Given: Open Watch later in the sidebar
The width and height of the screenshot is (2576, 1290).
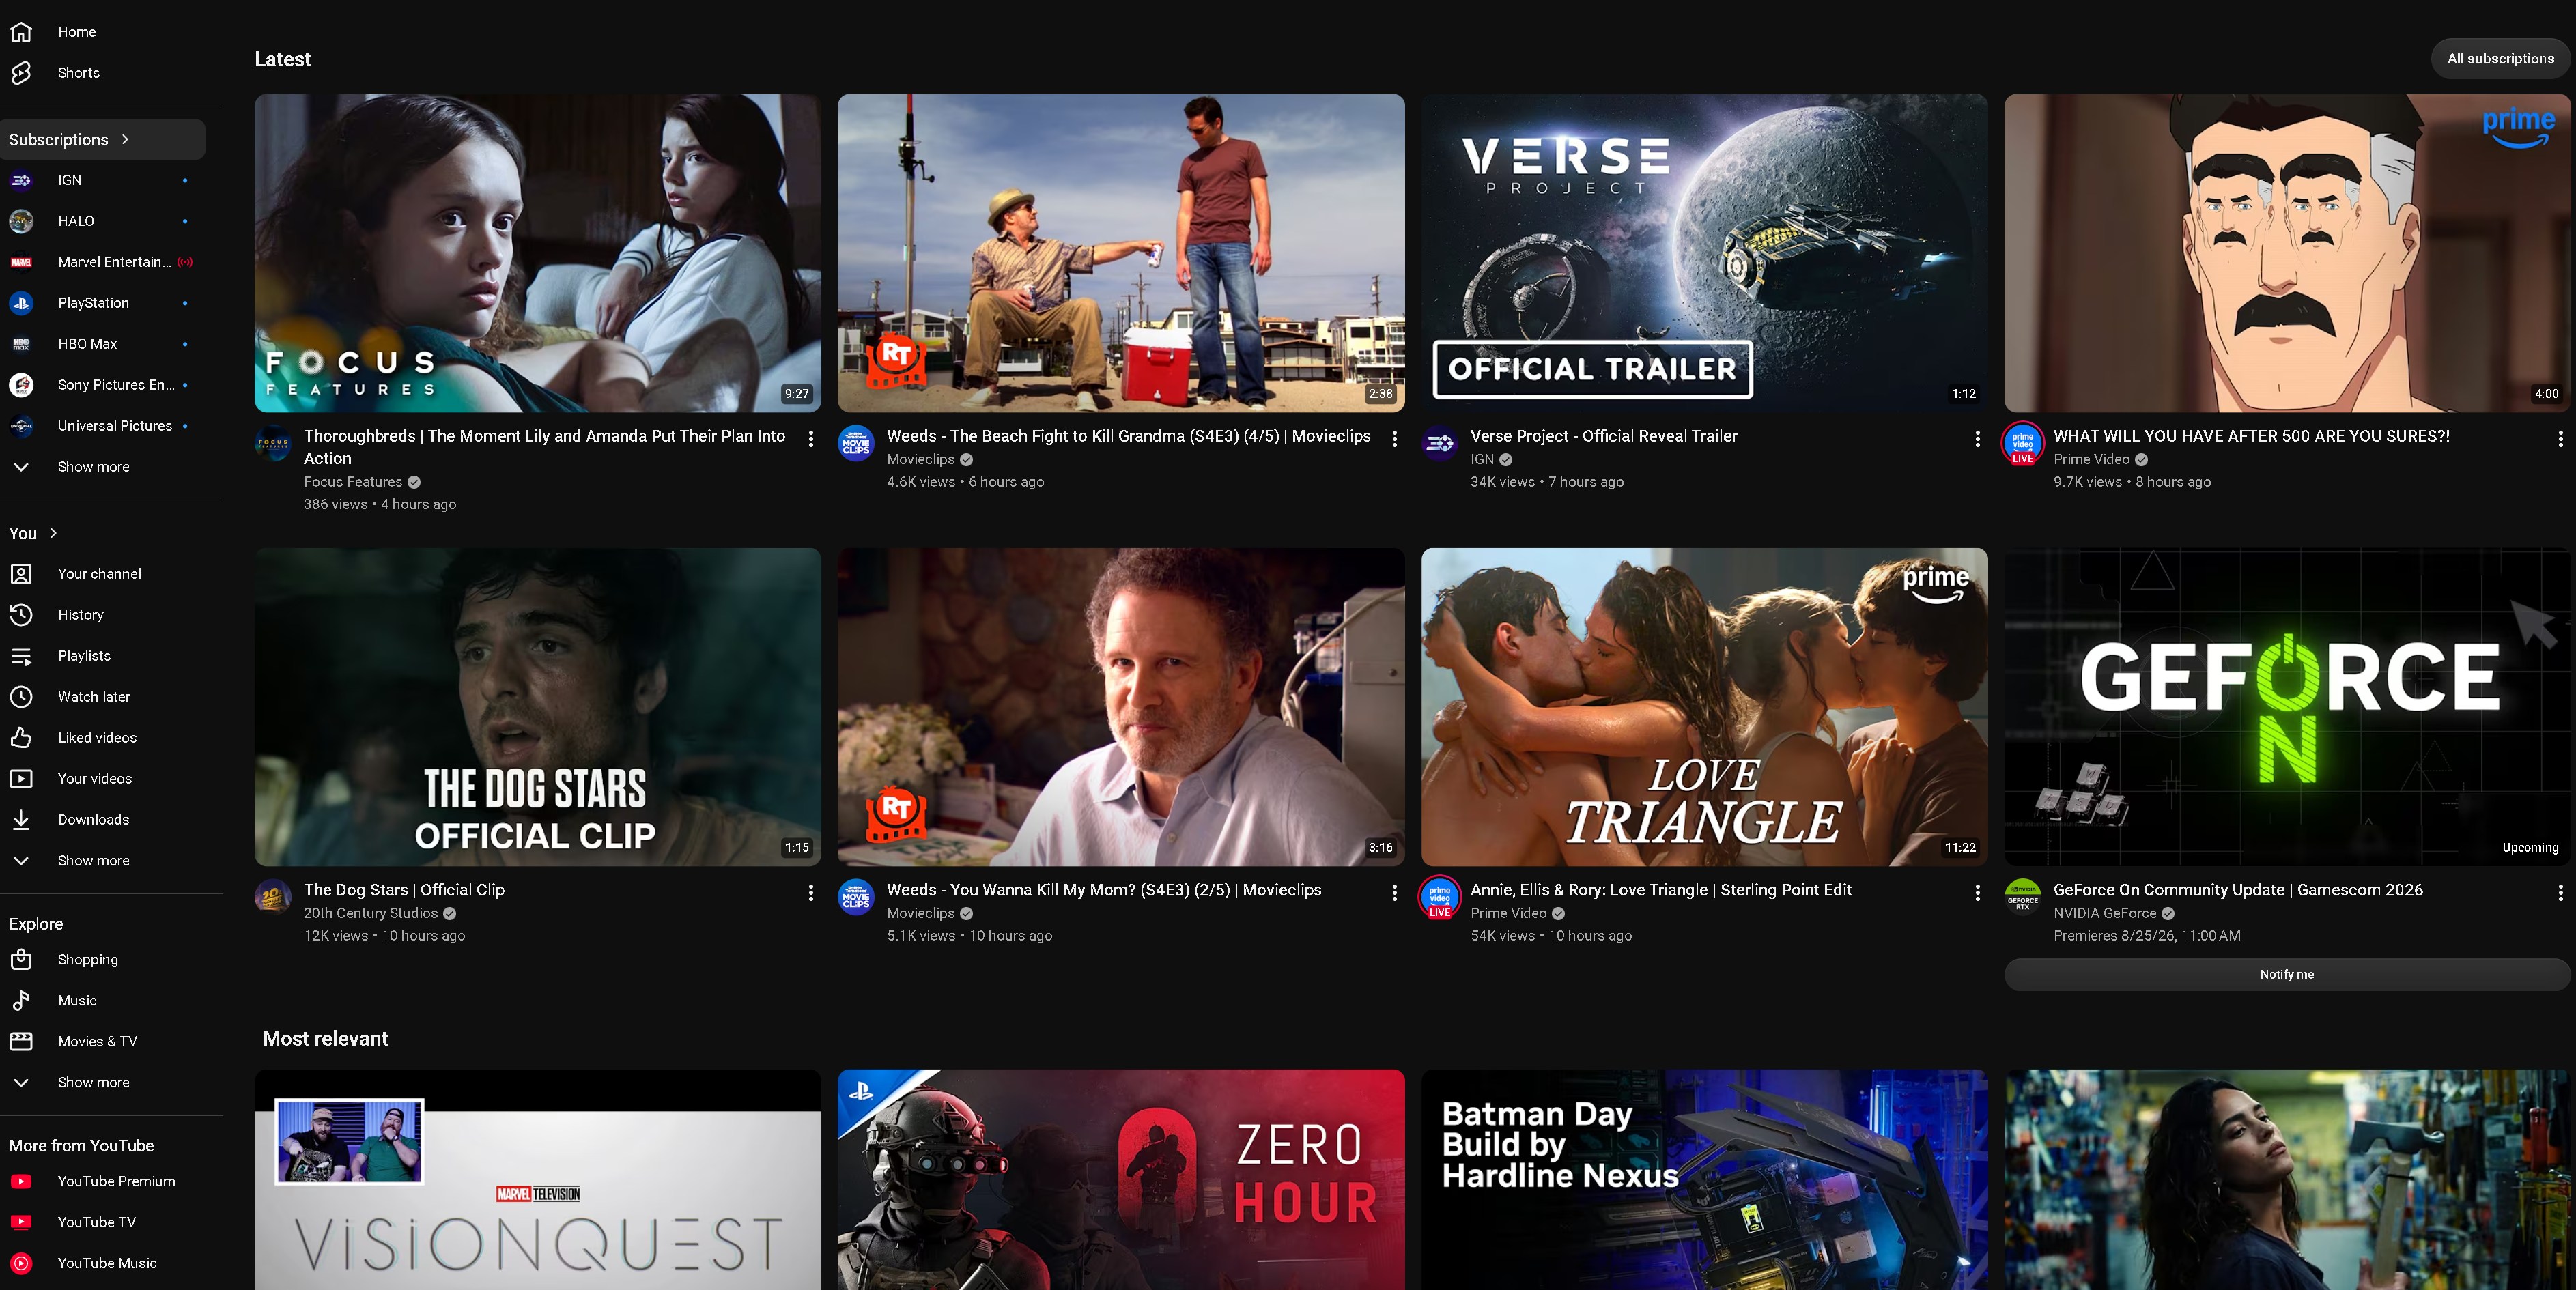Looking at the screenshot, I should pos(103,697).
